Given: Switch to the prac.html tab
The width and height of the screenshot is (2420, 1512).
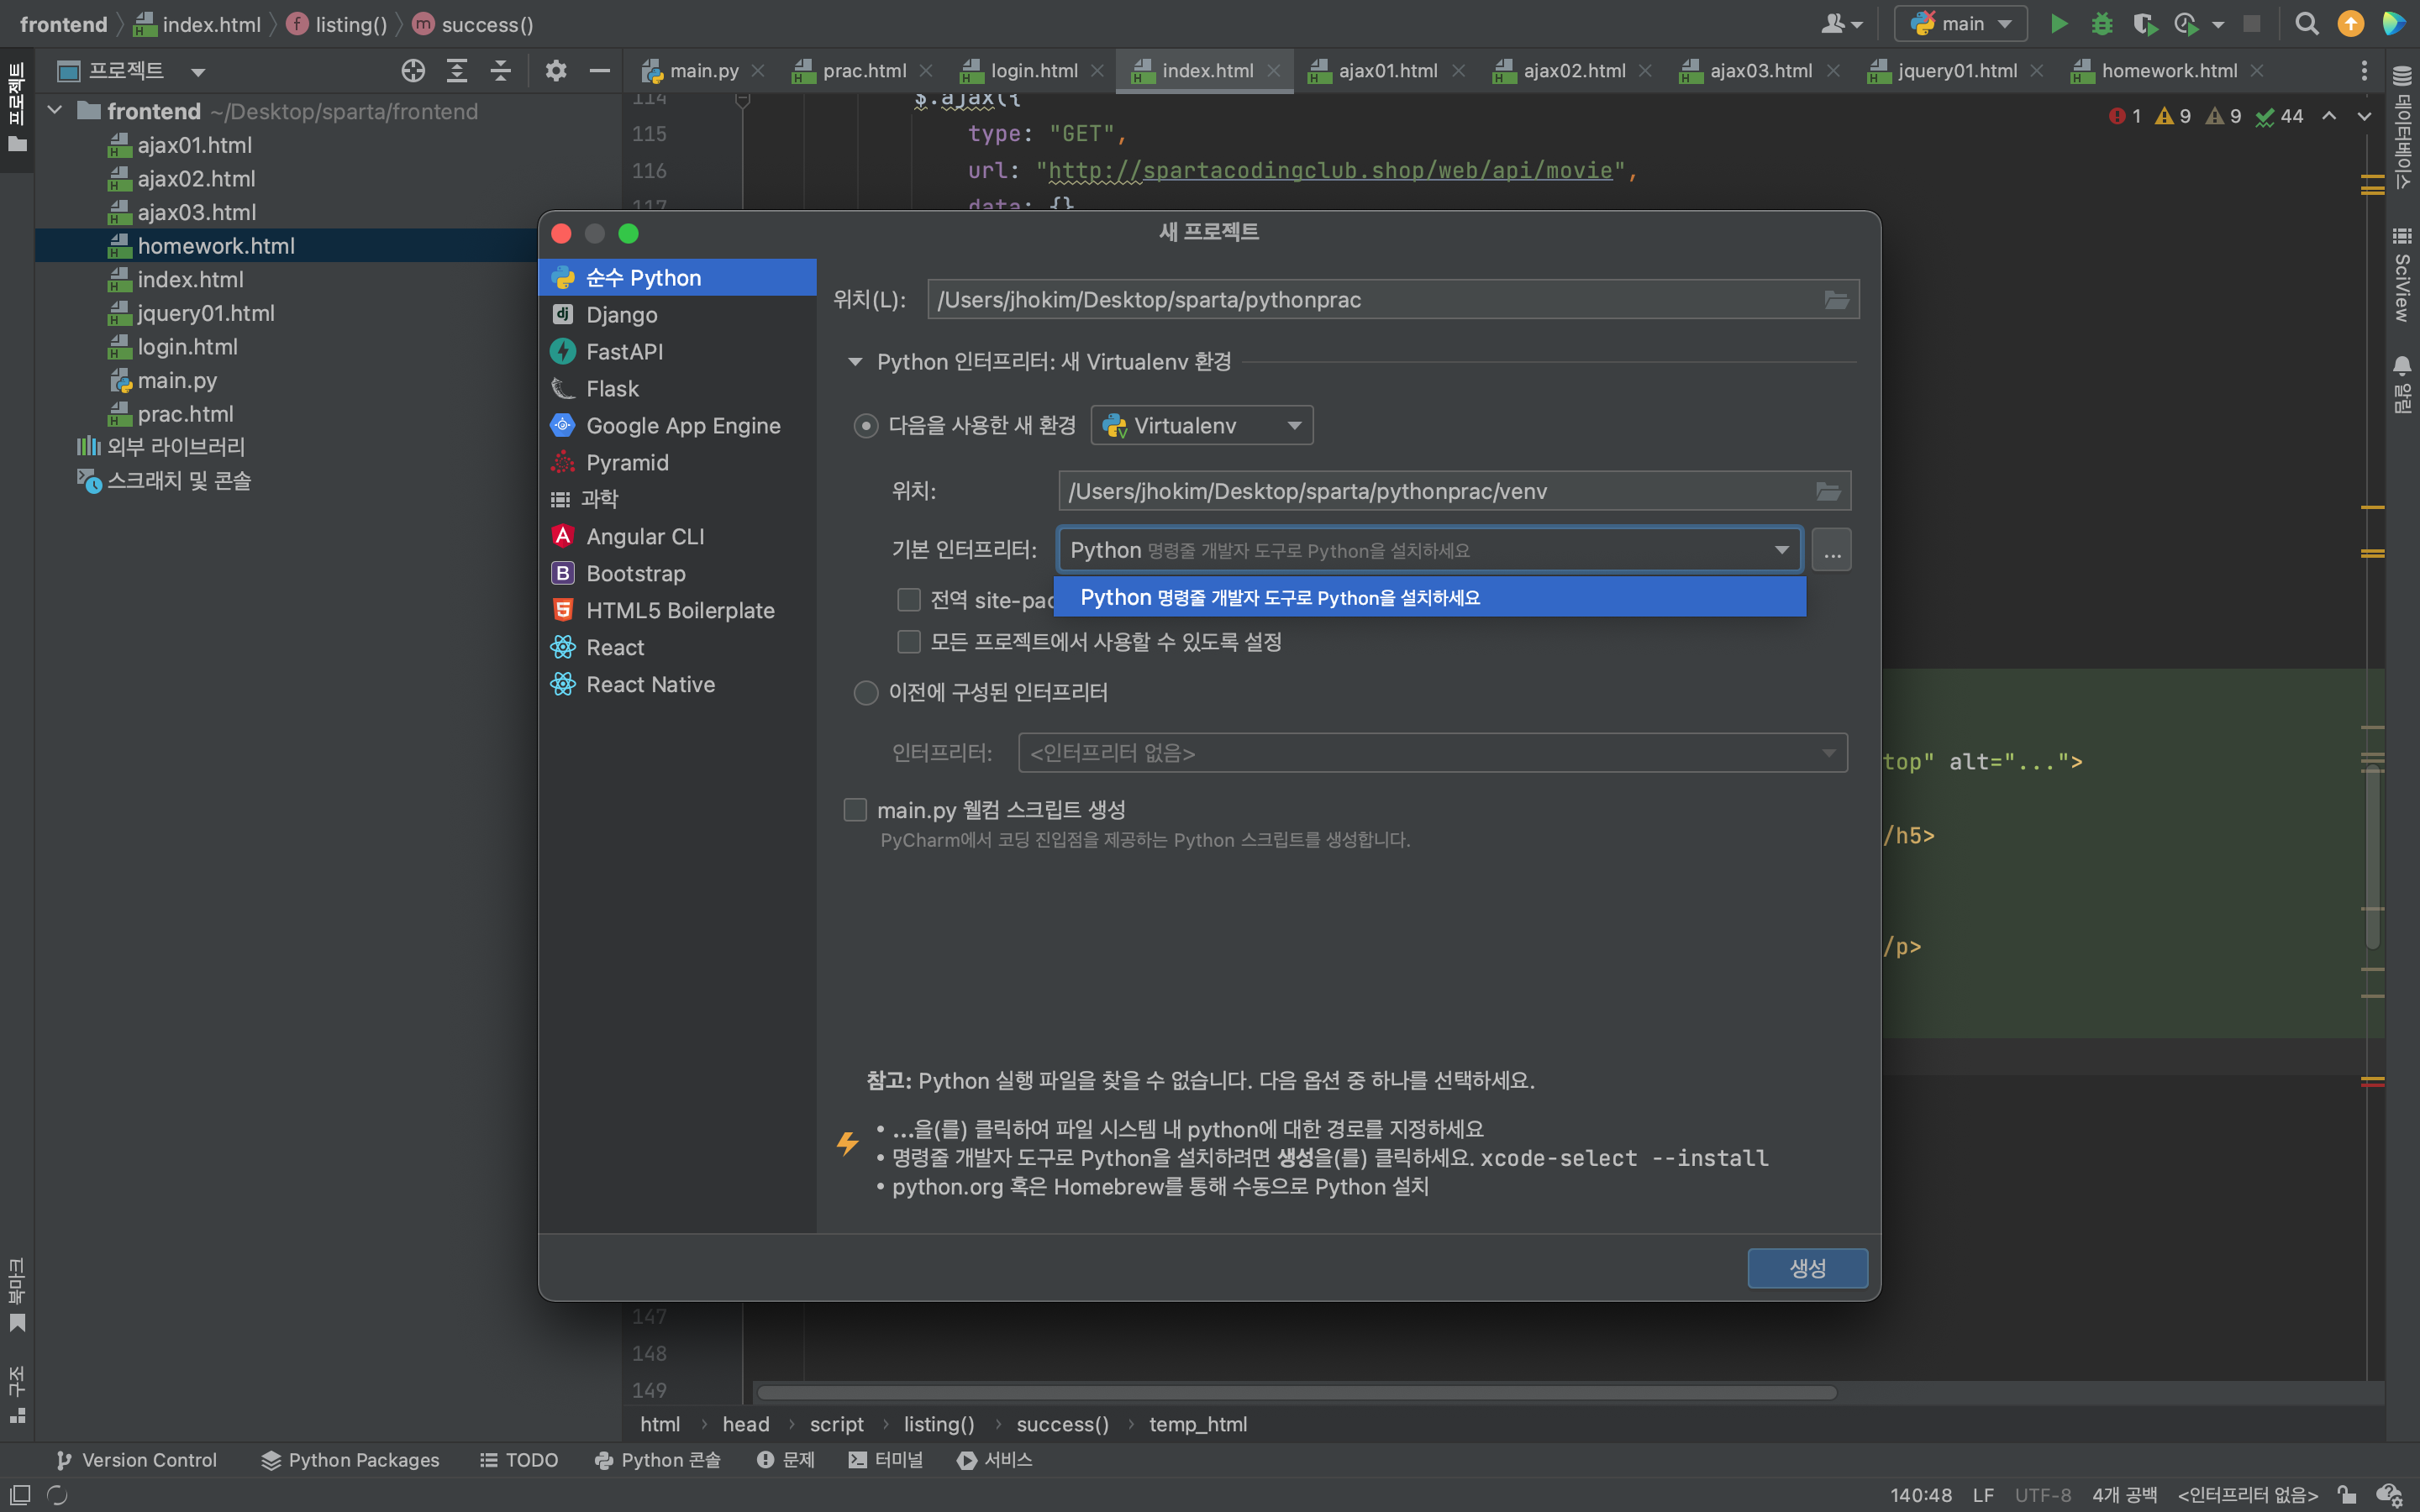Looking at the screenshot, I should 864,71.
